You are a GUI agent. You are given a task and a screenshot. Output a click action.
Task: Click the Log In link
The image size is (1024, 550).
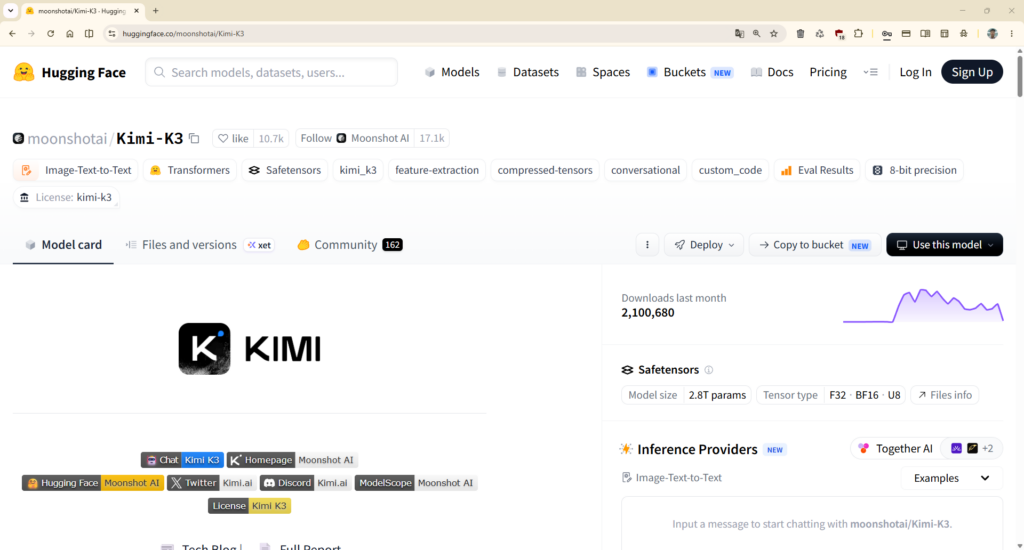pyautogui.click(x=916, y=72)
